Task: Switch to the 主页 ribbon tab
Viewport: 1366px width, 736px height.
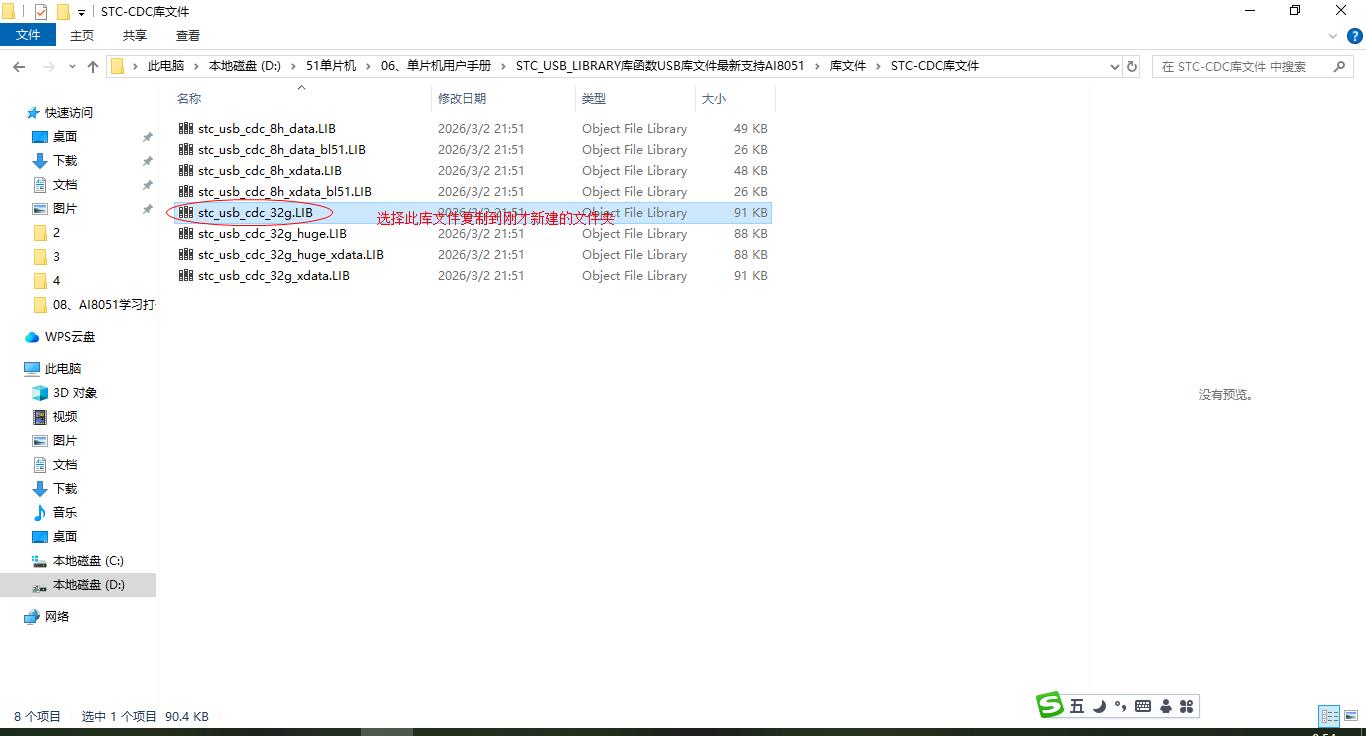Action: click(82, 35)
